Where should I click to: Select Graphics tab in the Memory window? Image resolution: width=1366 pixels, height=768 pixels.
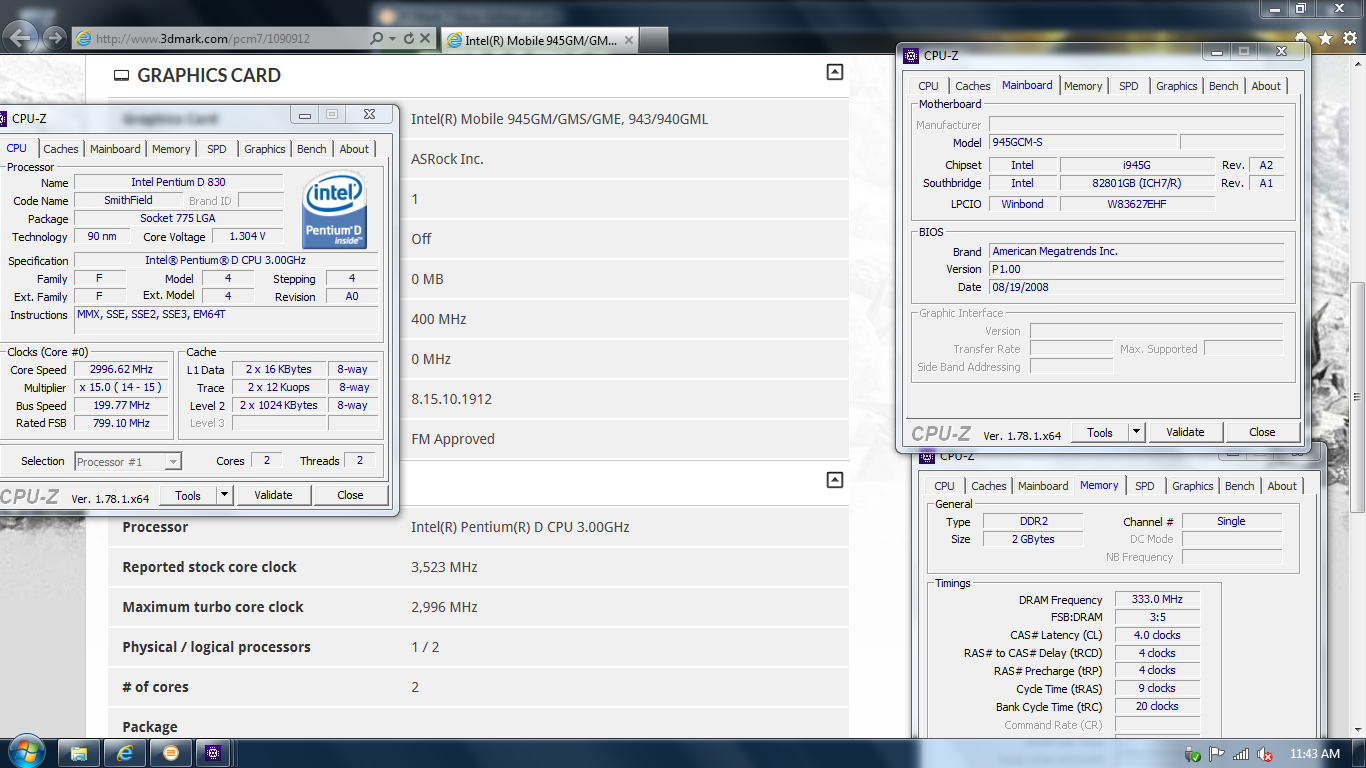[1193, 486]
